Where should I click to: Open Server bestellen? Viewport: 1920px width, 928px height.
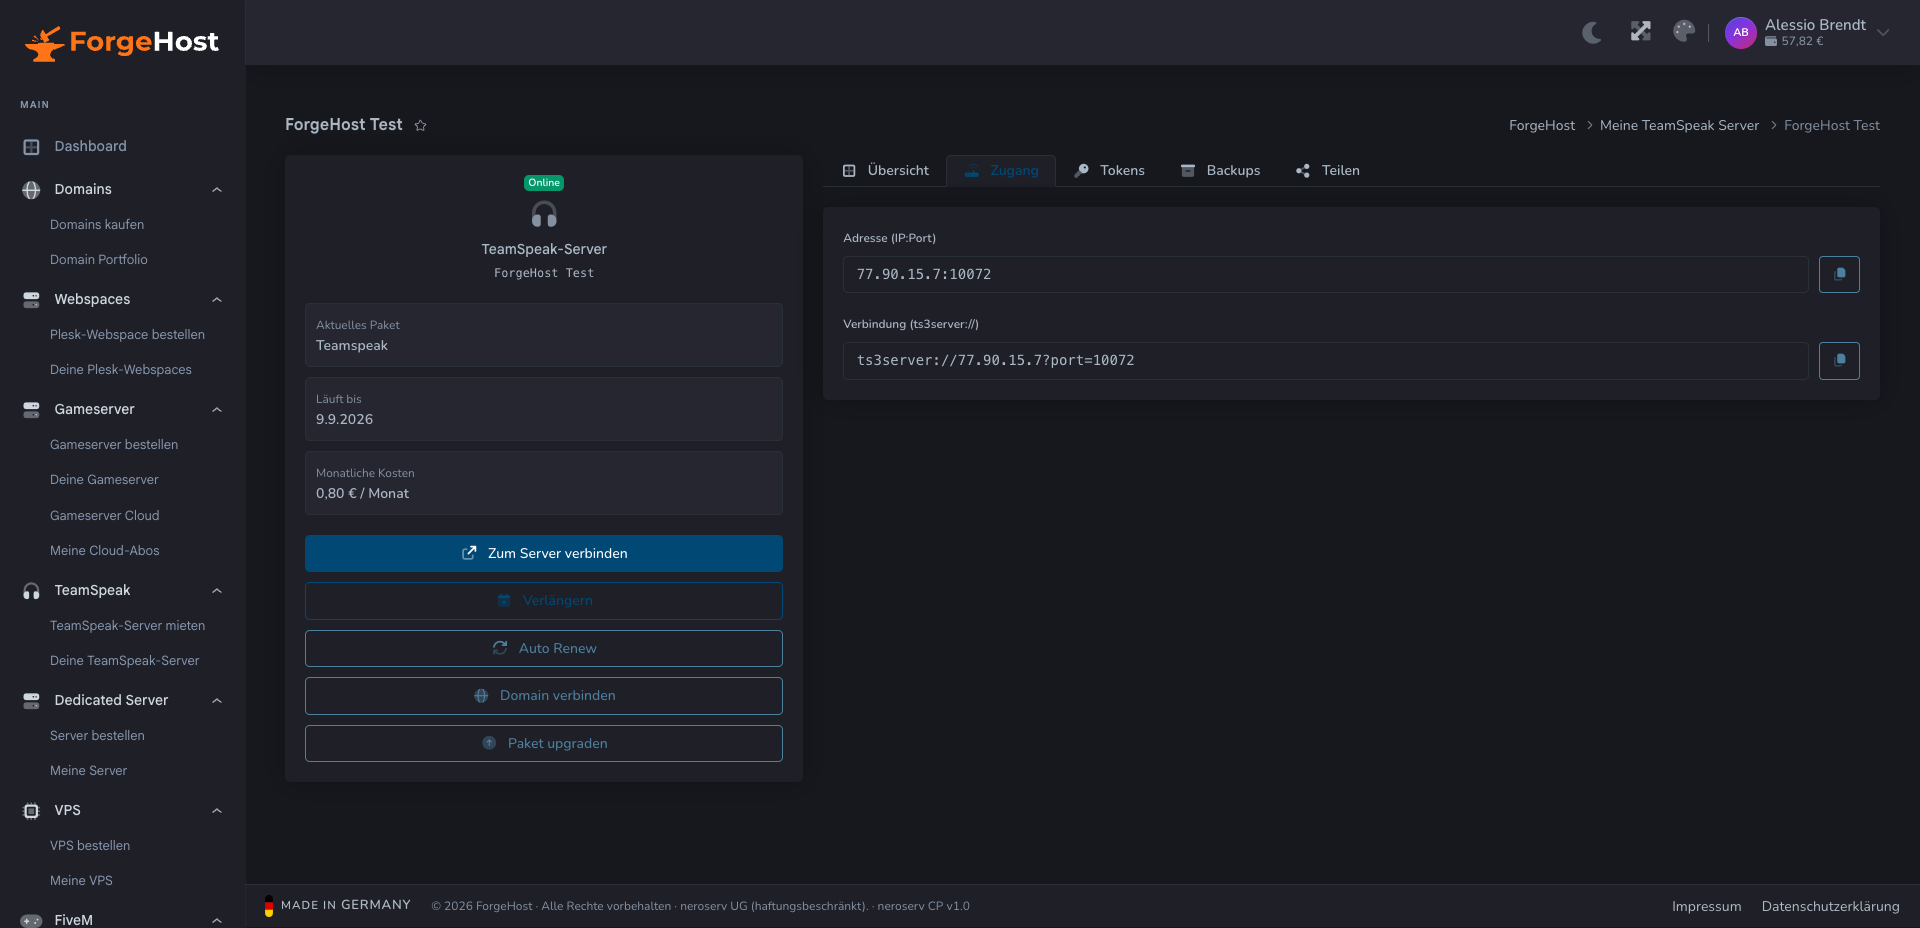(97, 736)
